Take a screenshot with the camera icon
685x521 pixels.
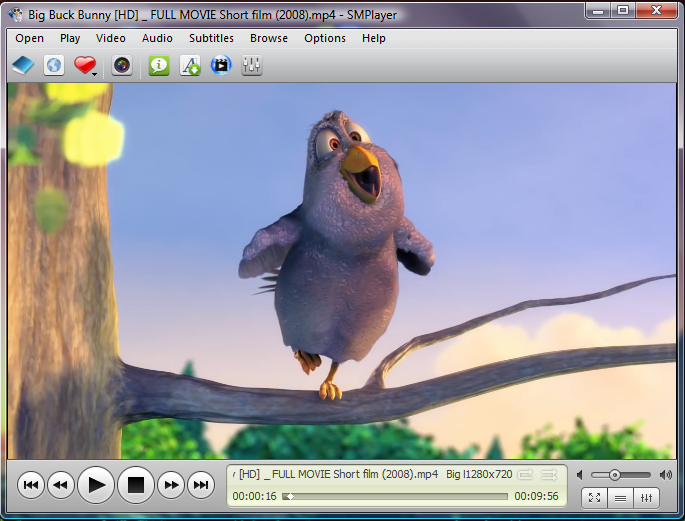click(121, 66)
